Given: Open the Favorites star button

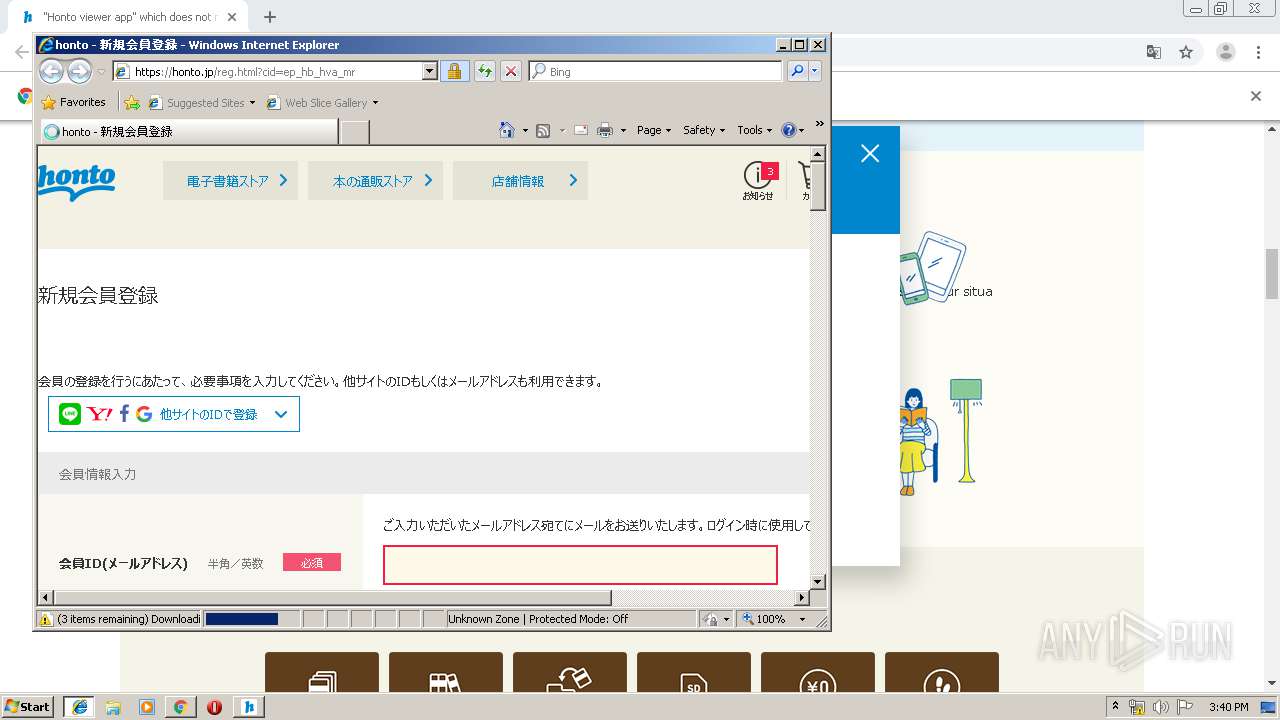Looking at the screenshot, I should click(73, 102).
